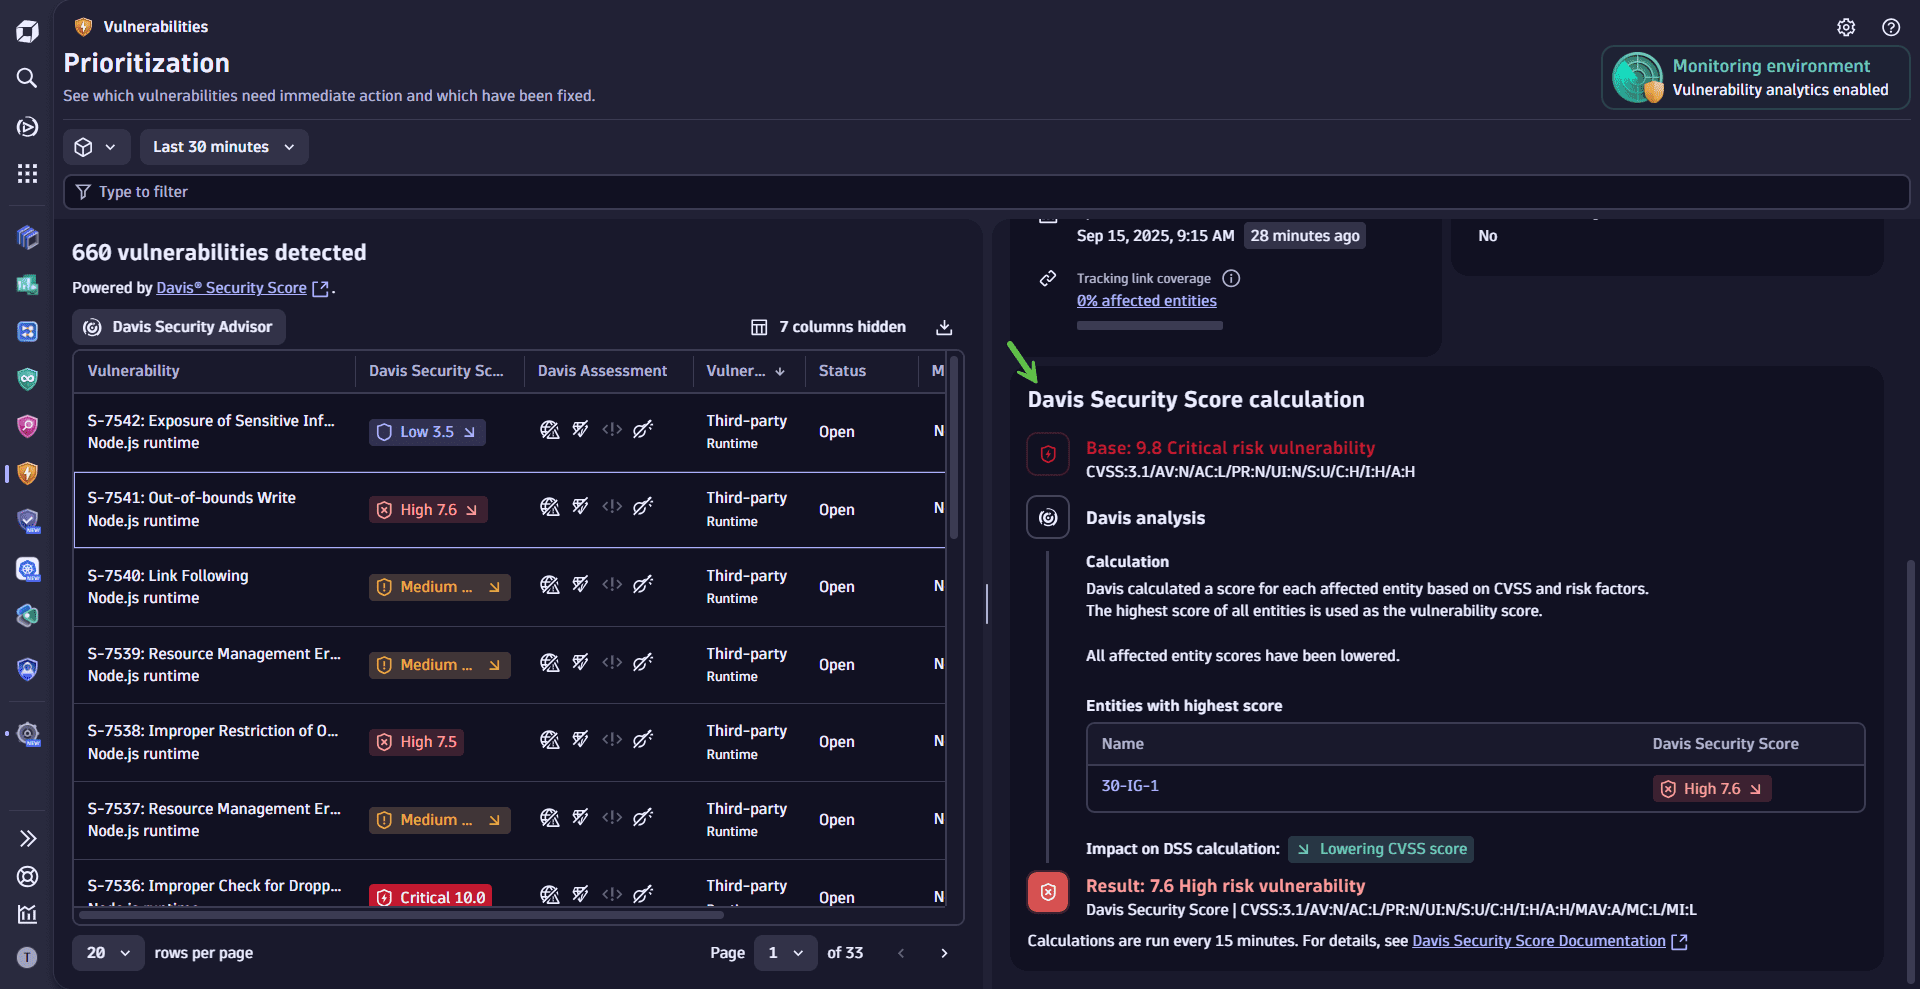Viewport: 1920px width, 989px height.
Task: Click the Tracking link coverage info icon
Action: pyautogui.click(x=1231, y=279)
